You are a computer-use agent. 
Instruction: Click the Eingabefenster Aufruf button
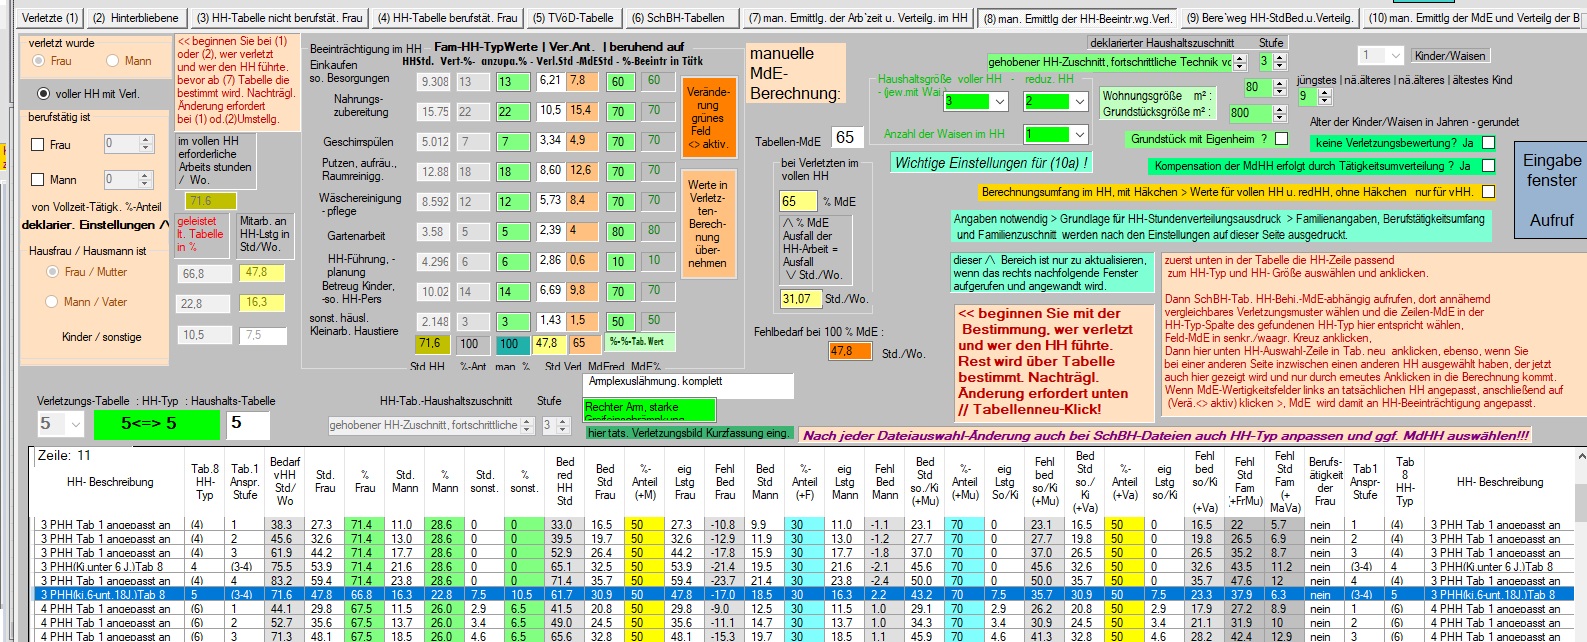(x=1551, y=190)
